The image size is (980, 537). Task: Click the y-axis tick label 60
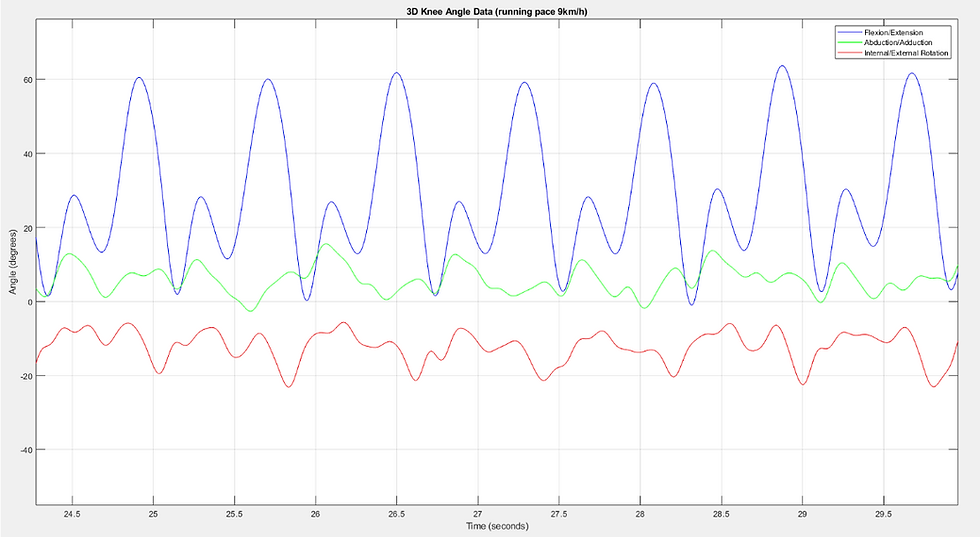(x=28, y=80)
